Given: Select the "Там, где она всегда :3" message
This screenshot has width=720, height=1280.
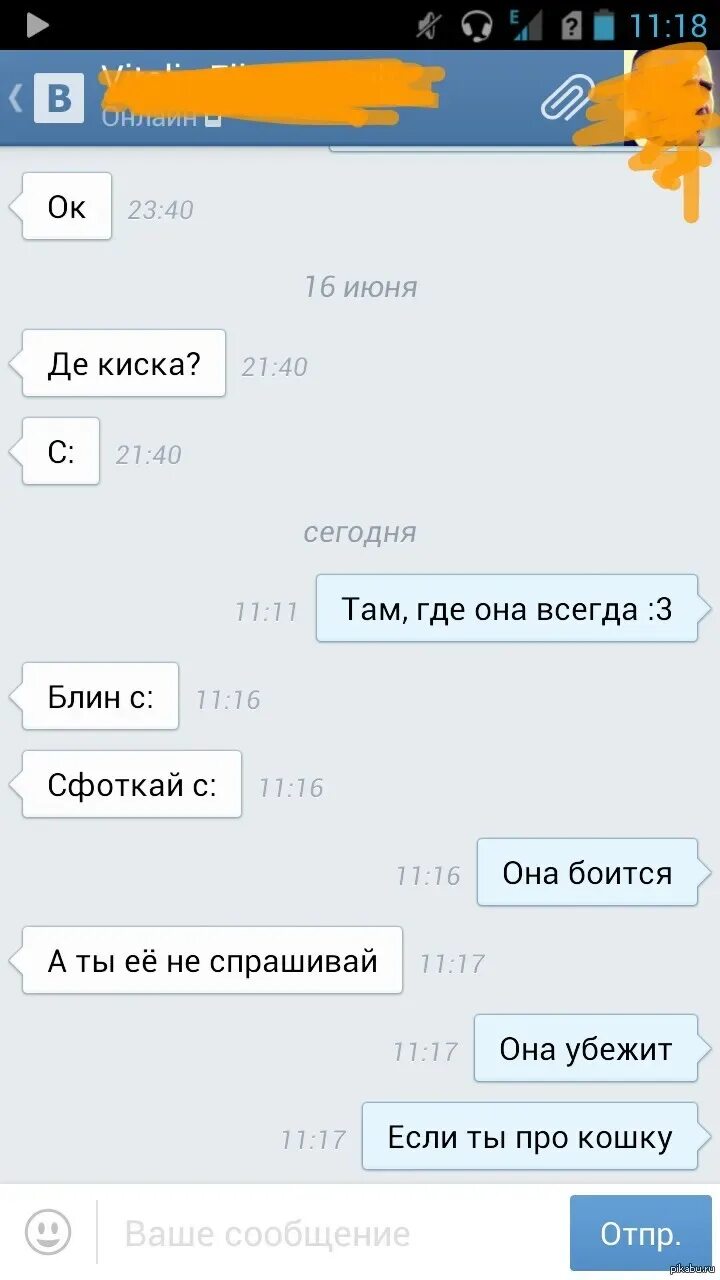Looking at the screenshot, I should (507, 608).
